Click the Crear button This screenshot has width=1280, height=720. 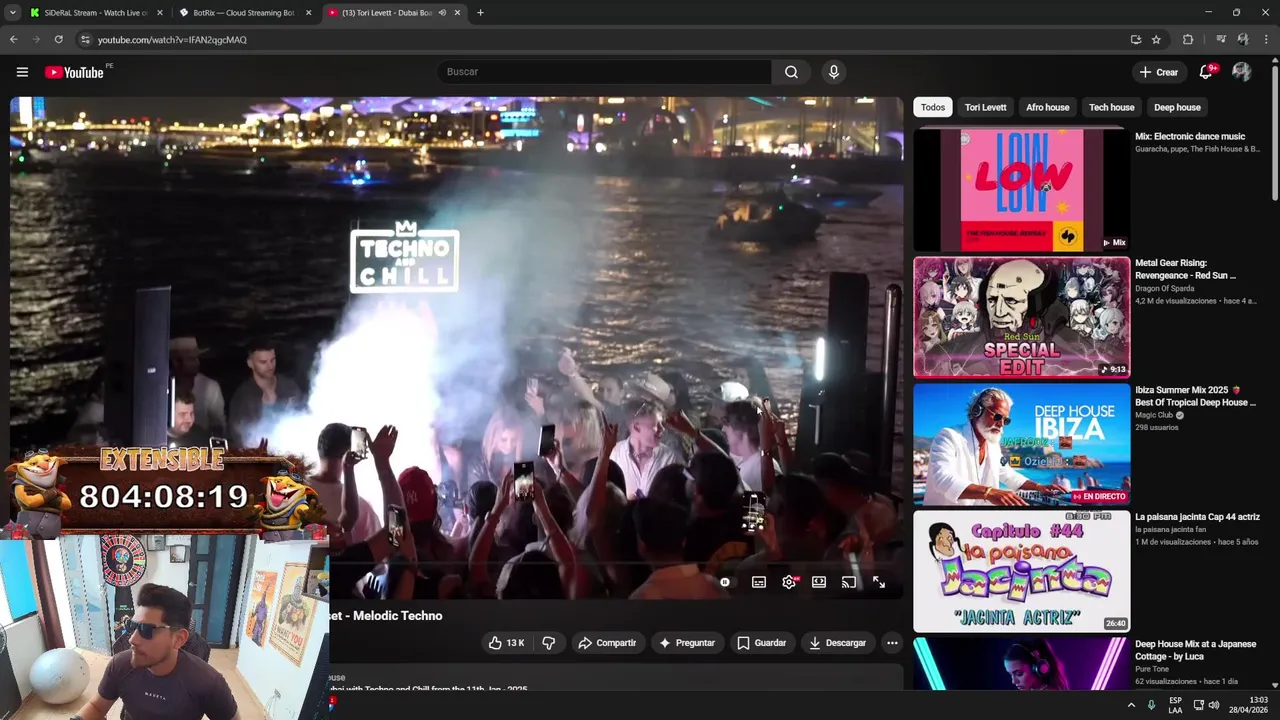(1159, 72)
